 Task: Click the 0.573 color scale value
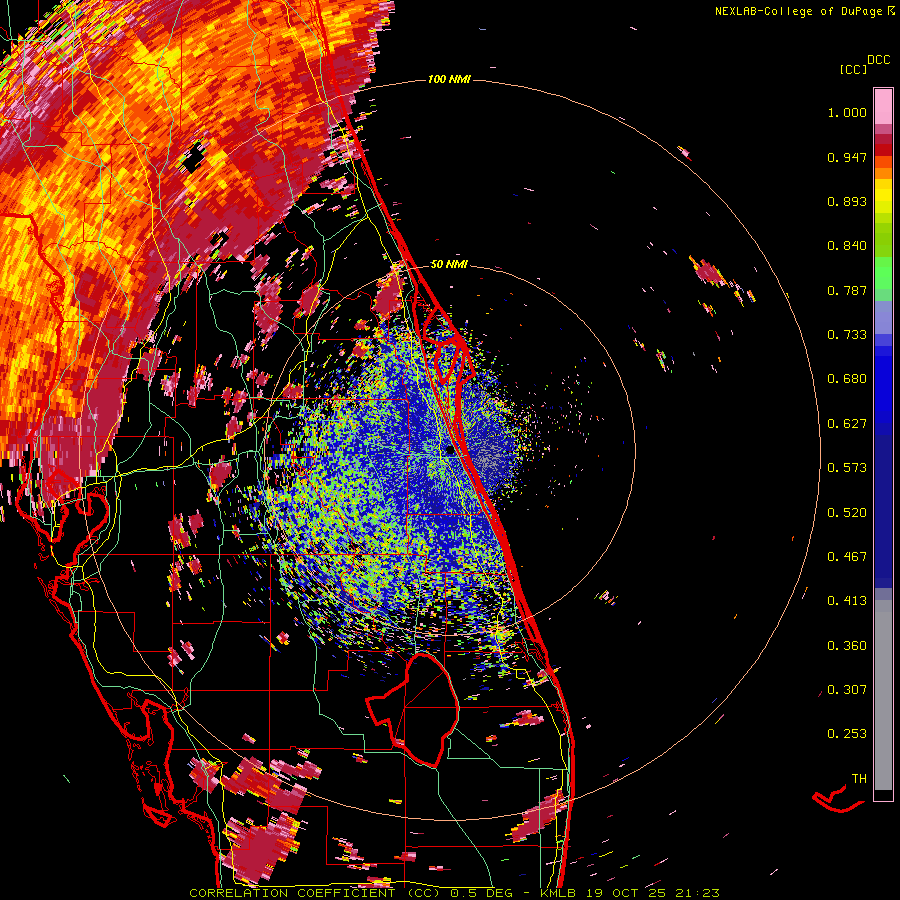tap(847, 468)
